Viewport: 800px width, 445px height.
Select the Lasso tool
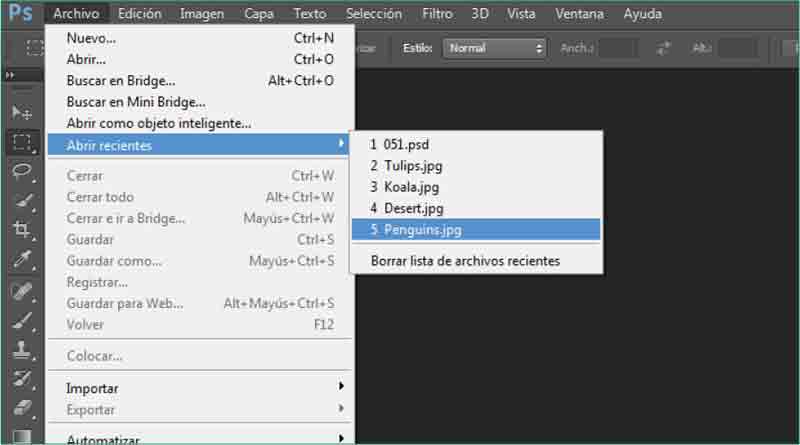pyautogui.click(x=21, y=171)
